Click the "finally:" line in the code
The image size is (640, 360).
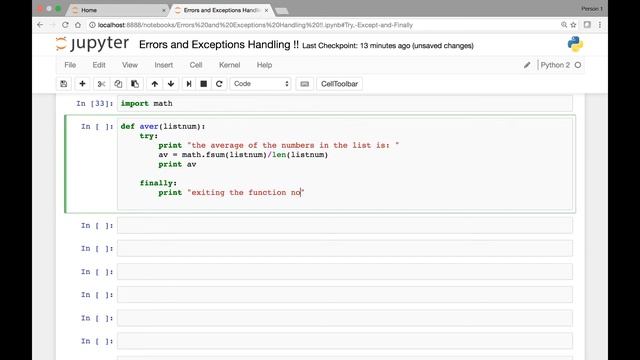[x=158, y=183]
